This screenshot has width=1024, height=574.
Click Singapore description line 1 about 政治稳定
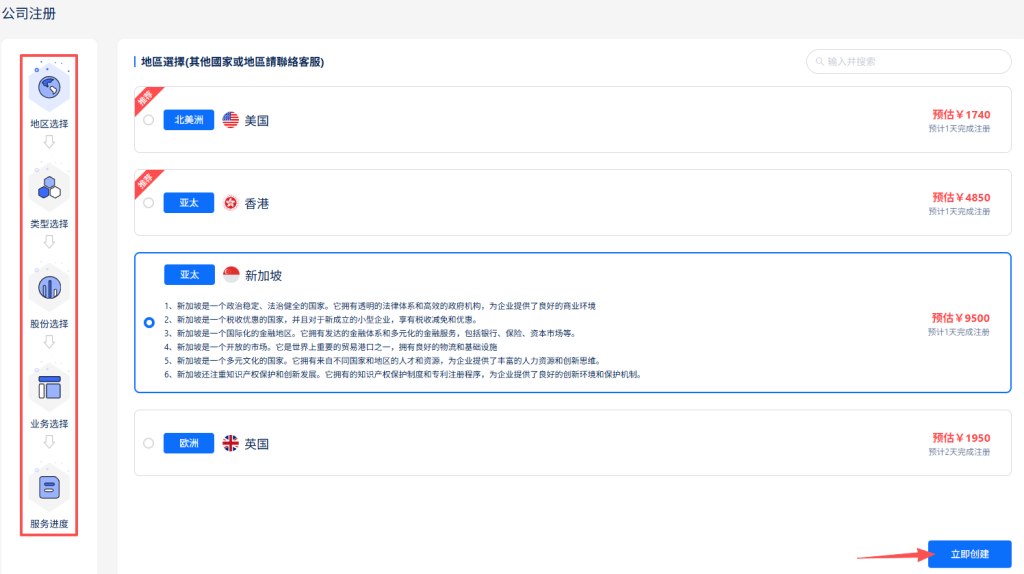[379, 306]
